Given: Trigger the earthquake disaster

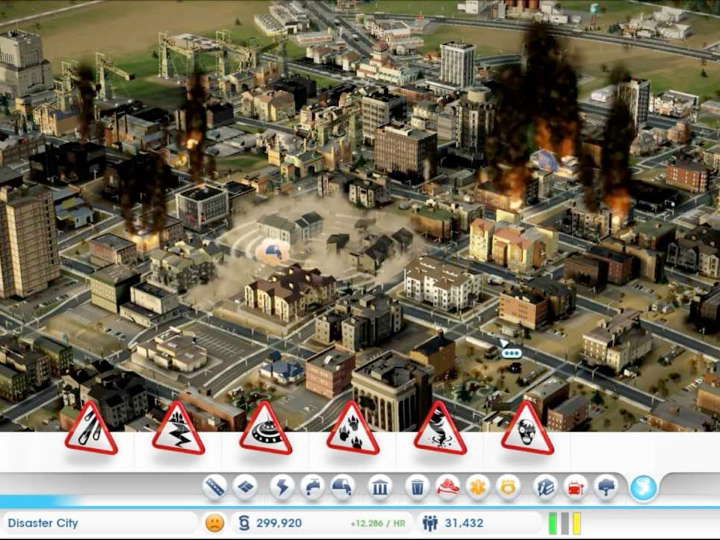Looking at the screenshot, I should click(x=178, y=428).
